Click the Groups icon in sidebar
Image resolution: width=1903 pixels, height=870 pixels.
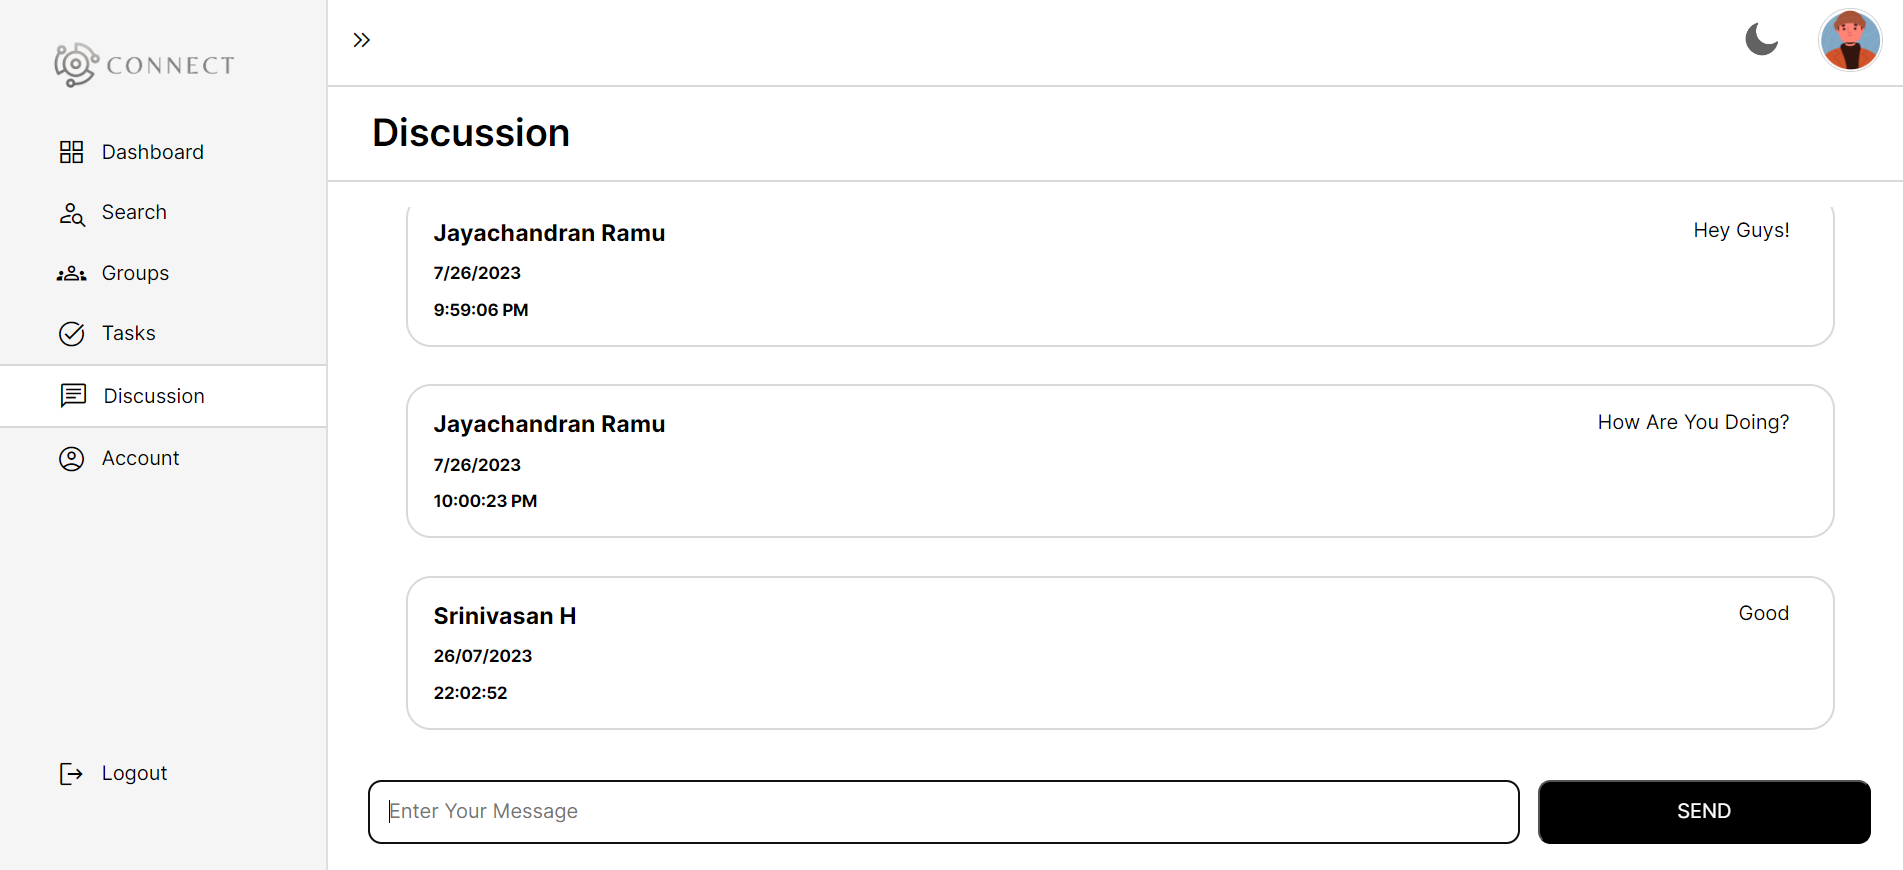point(71,274)
